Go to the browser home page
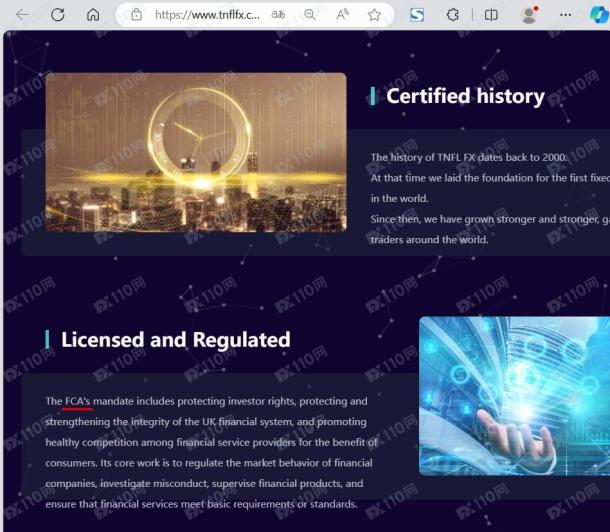 [x=93, y=15]
